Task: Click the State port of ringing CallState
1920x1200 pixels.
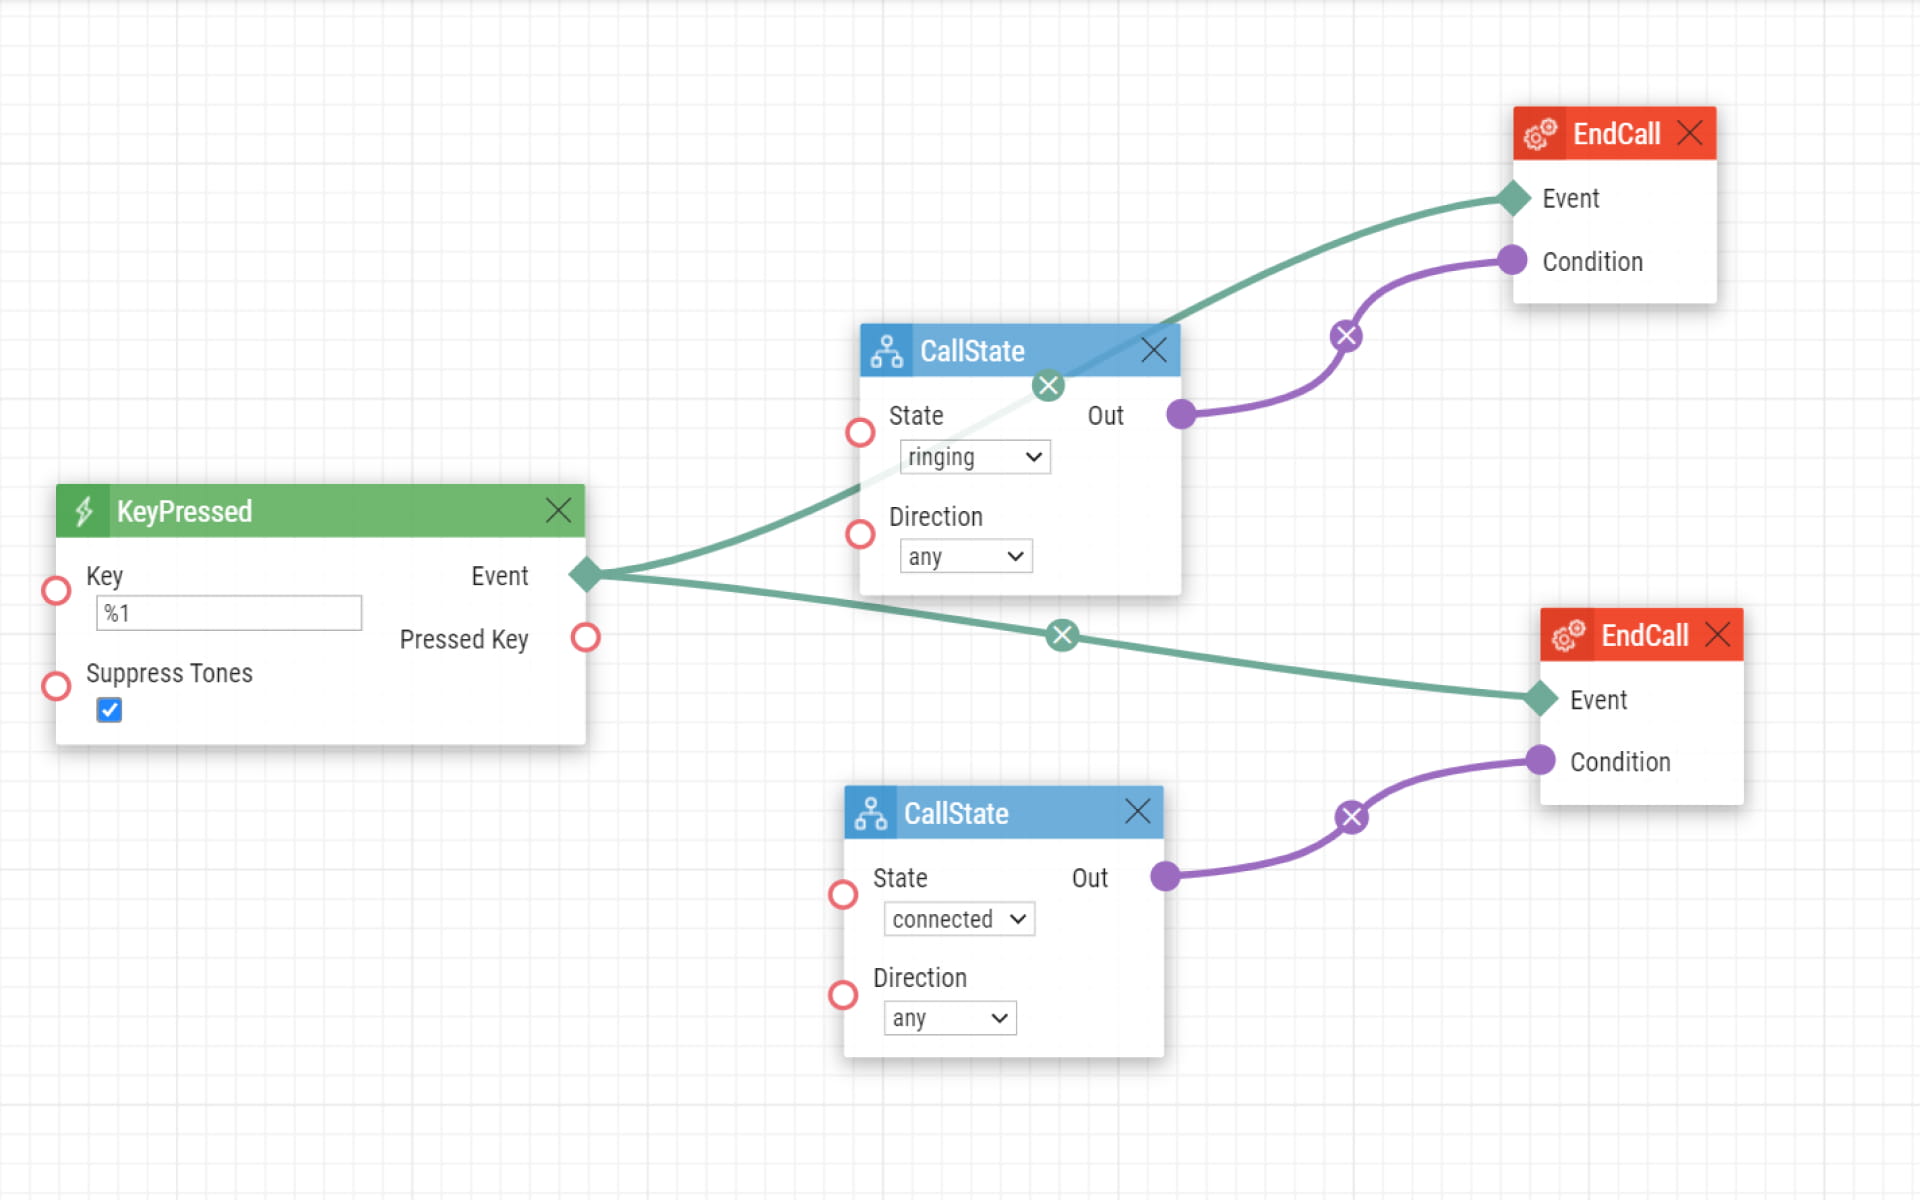Action: click(x=860, y=432)
